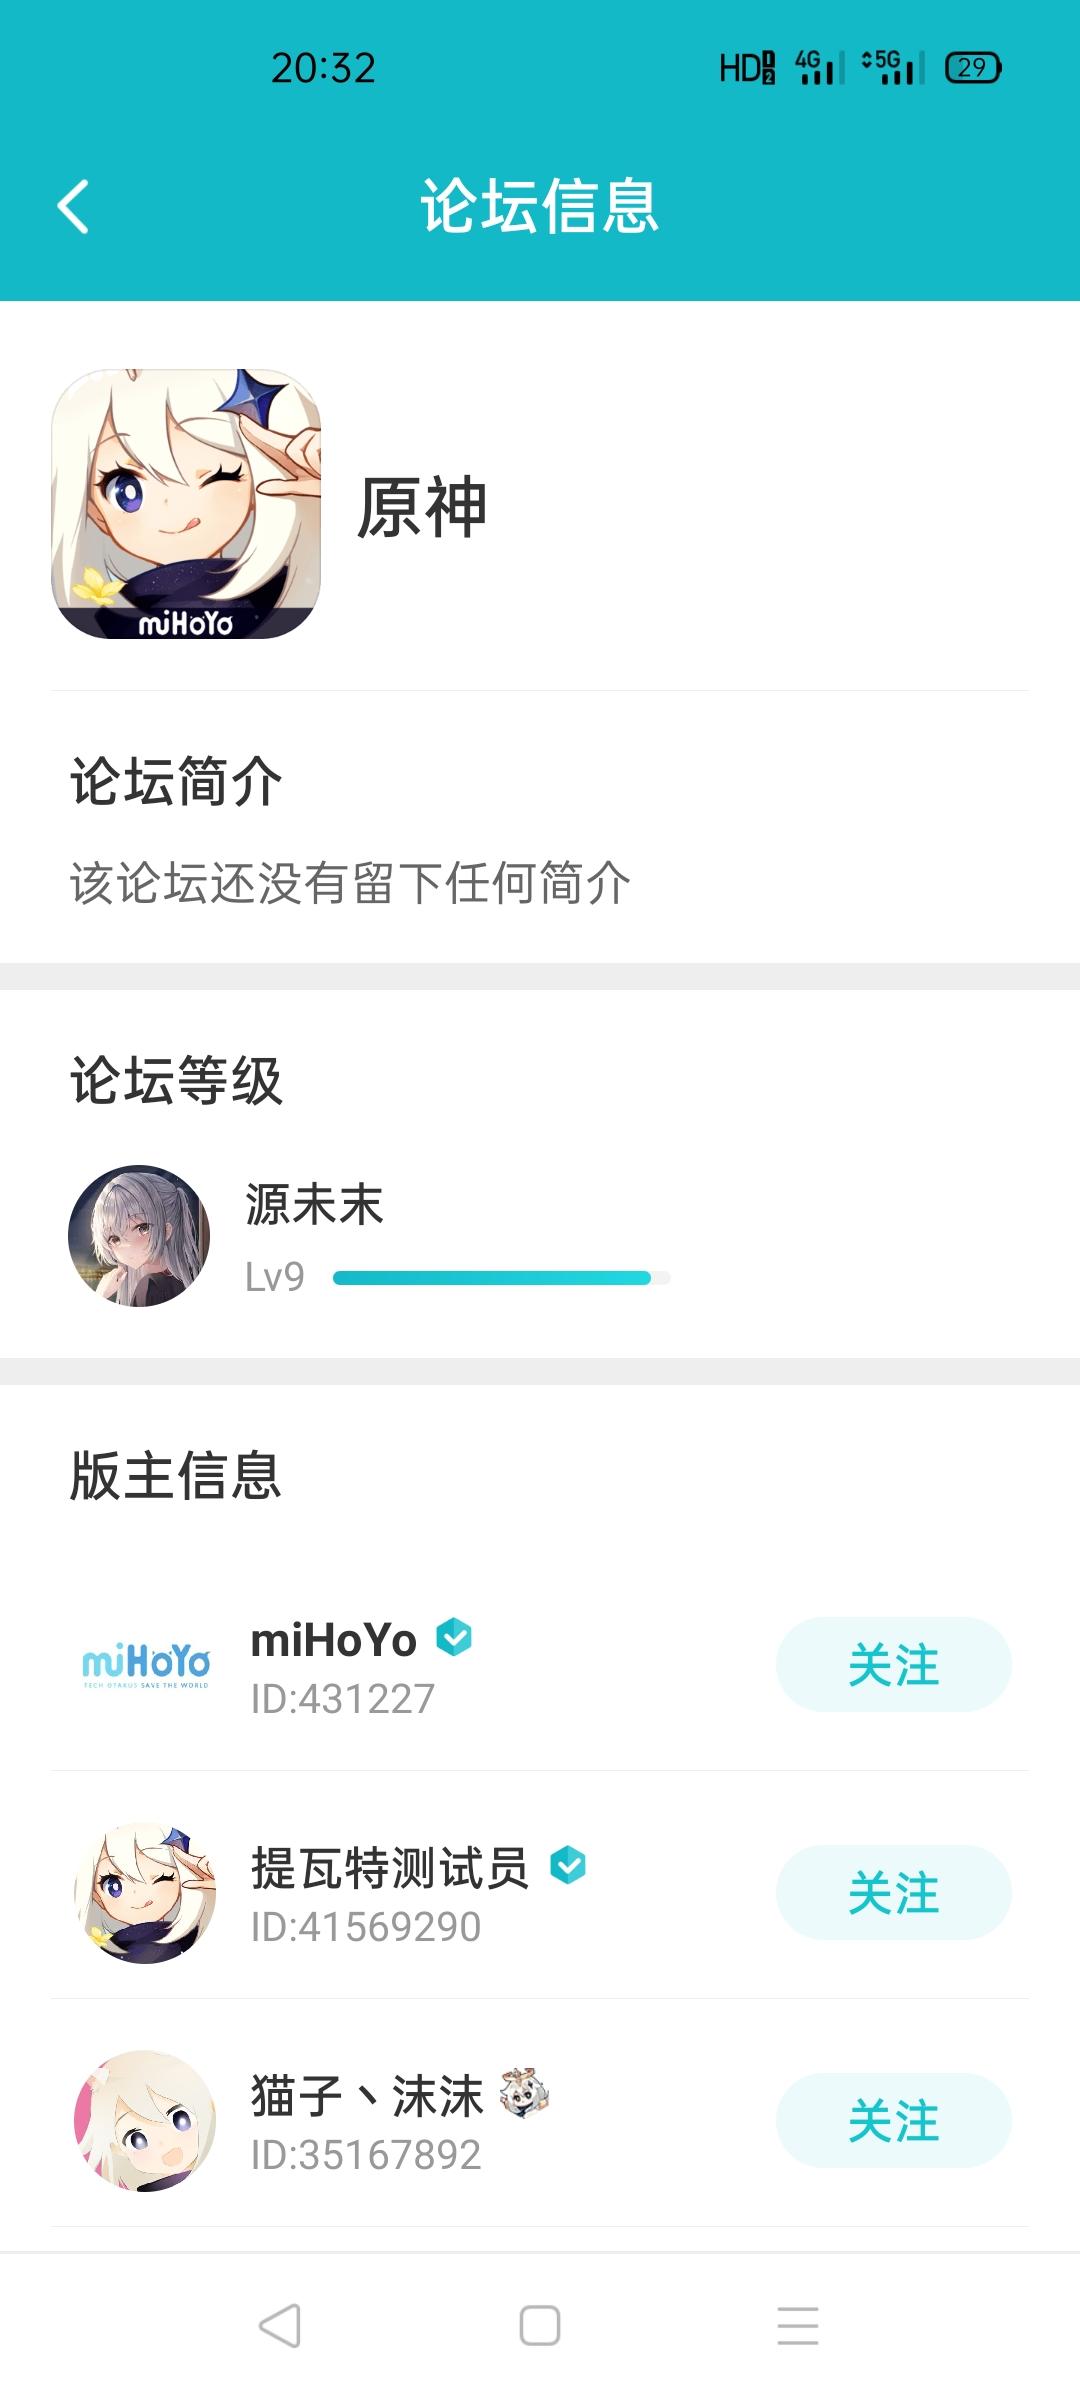The height and width of the screenshot is (2400, 1080).
Task: Open 提瓦特测试员's Paimon avatar
Action: tap(145, 1893)
